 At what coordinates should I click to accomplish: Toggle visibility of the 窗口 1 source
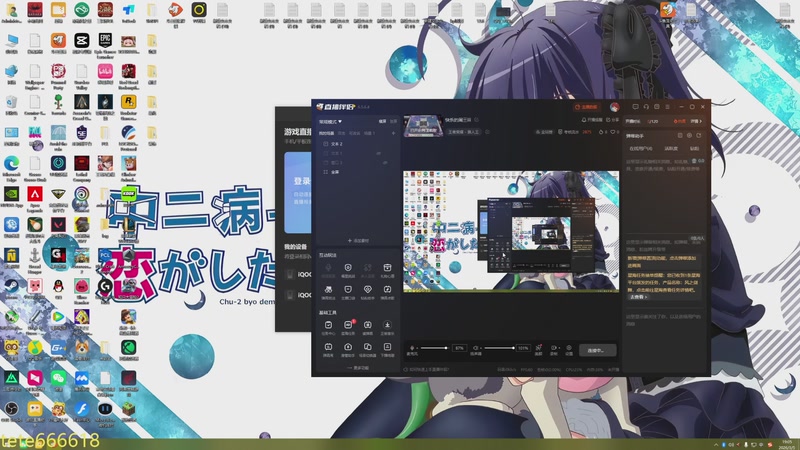[385, 162]
